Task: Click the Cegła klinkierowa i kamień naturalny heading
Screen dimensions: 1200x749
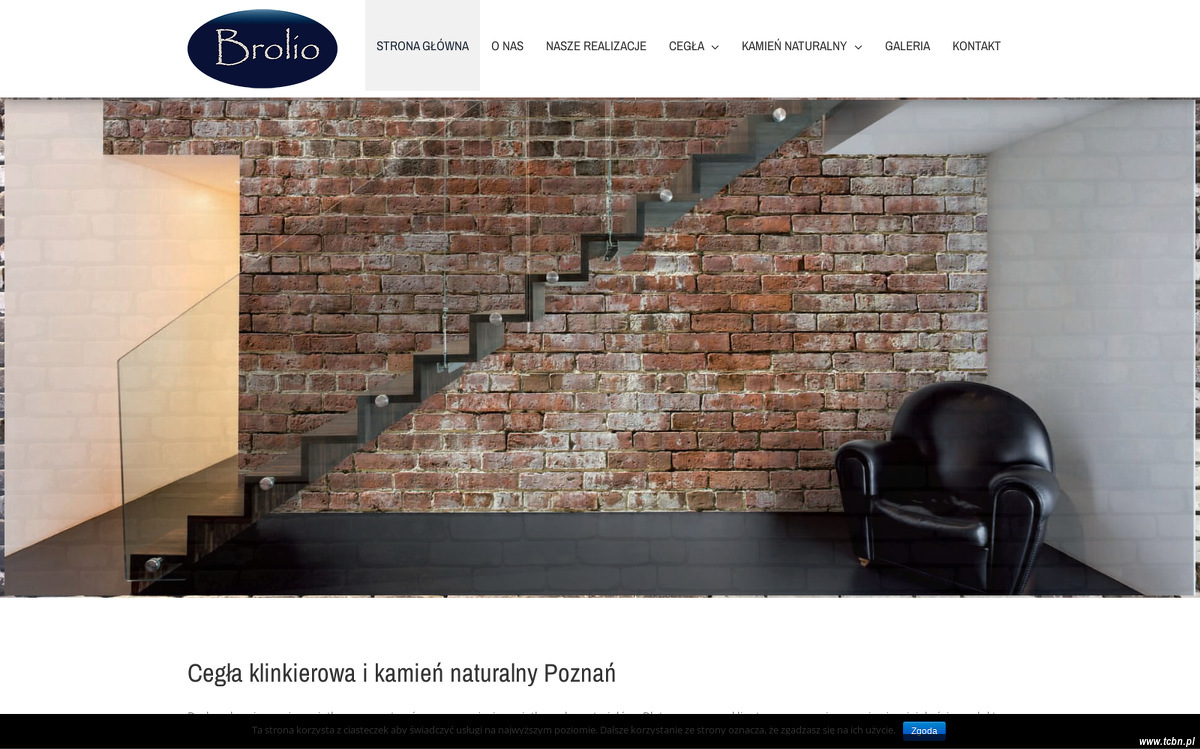Action: [x=401, y=673]
